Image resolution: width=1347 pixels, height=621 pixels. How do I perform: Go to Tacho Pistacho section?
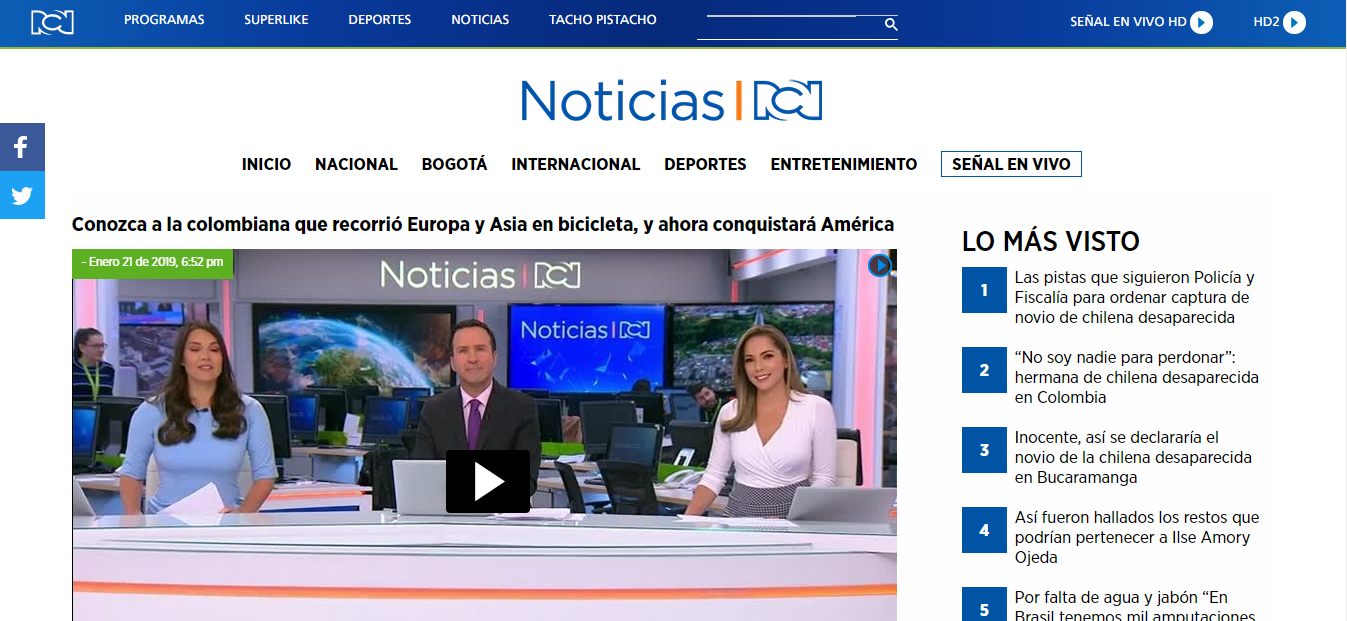(602, 20)
